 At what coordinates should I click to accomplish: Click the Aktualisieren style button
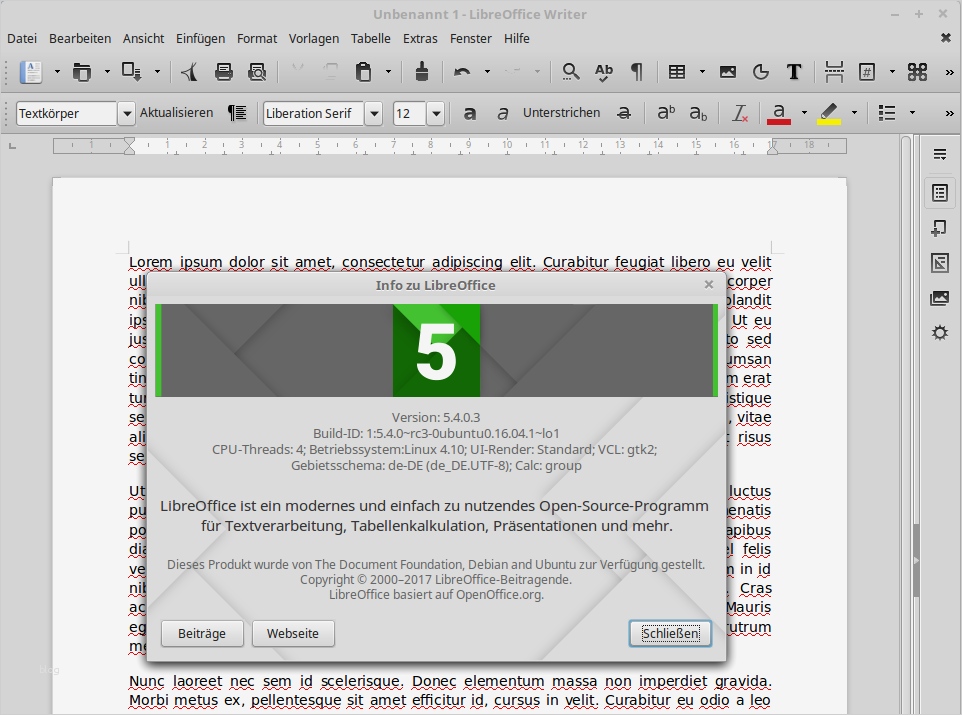pyautogui.click(x=177, y=113)
